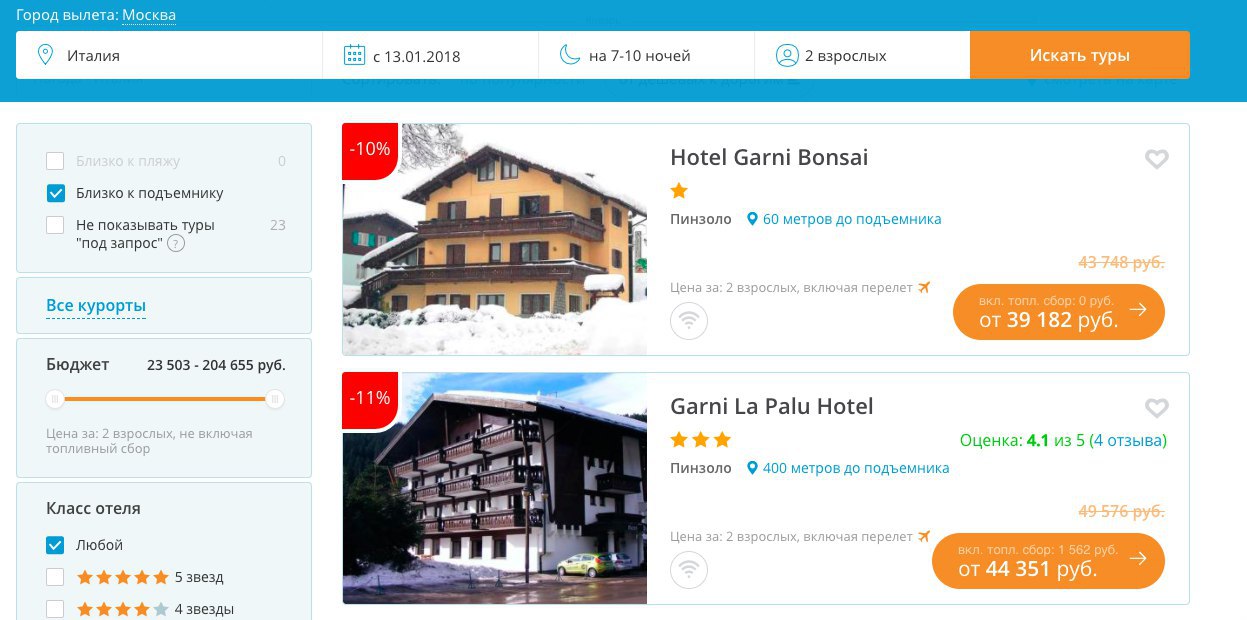Expand the "Все курорты" resort list
The image size is (1247, 620).
tap(96, 305)
